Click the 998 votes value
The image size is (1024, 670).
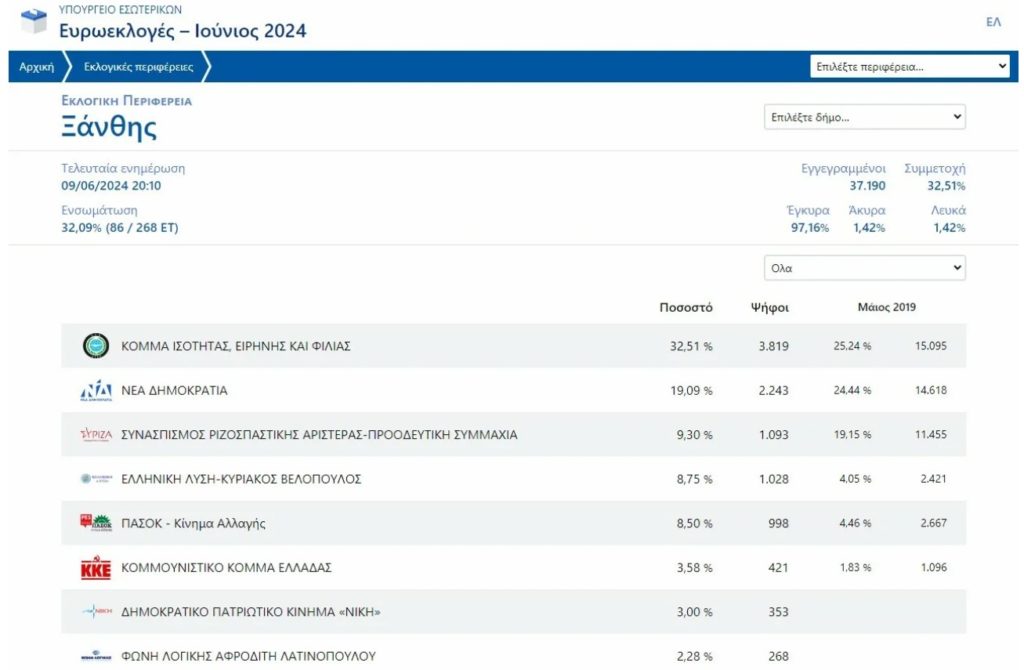coord(778,523)
